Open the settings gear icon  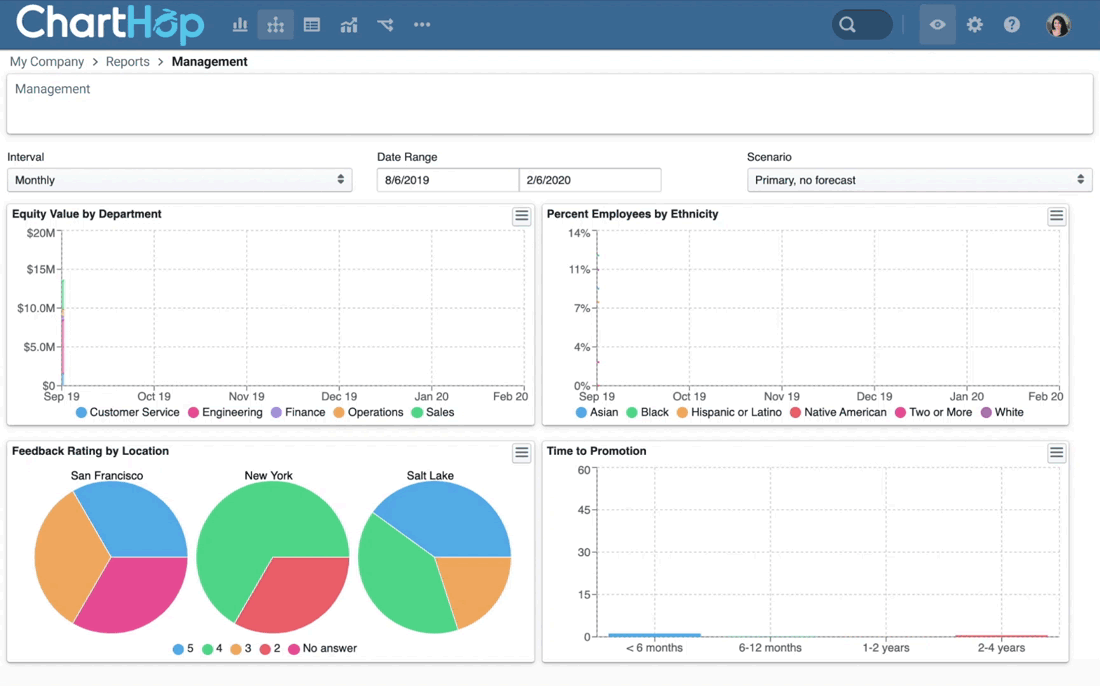click(x=974, y=24)
